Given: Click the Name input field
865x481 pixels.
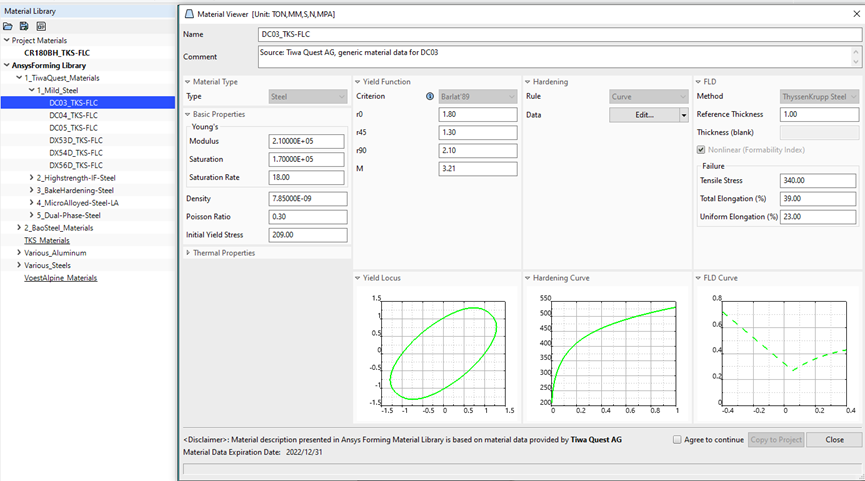Looking at the screenshot, I should click(x=559, y=34).
